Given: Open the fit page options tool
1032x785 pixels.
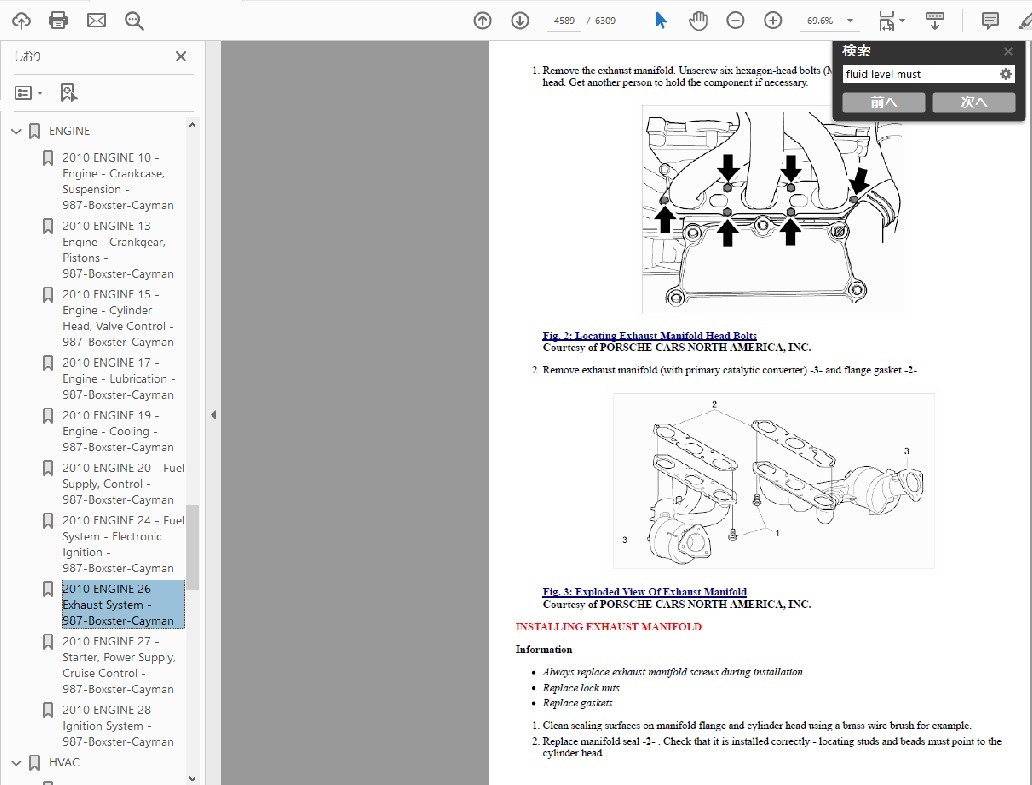Looking at the screenshot, I should coord(887,20).
